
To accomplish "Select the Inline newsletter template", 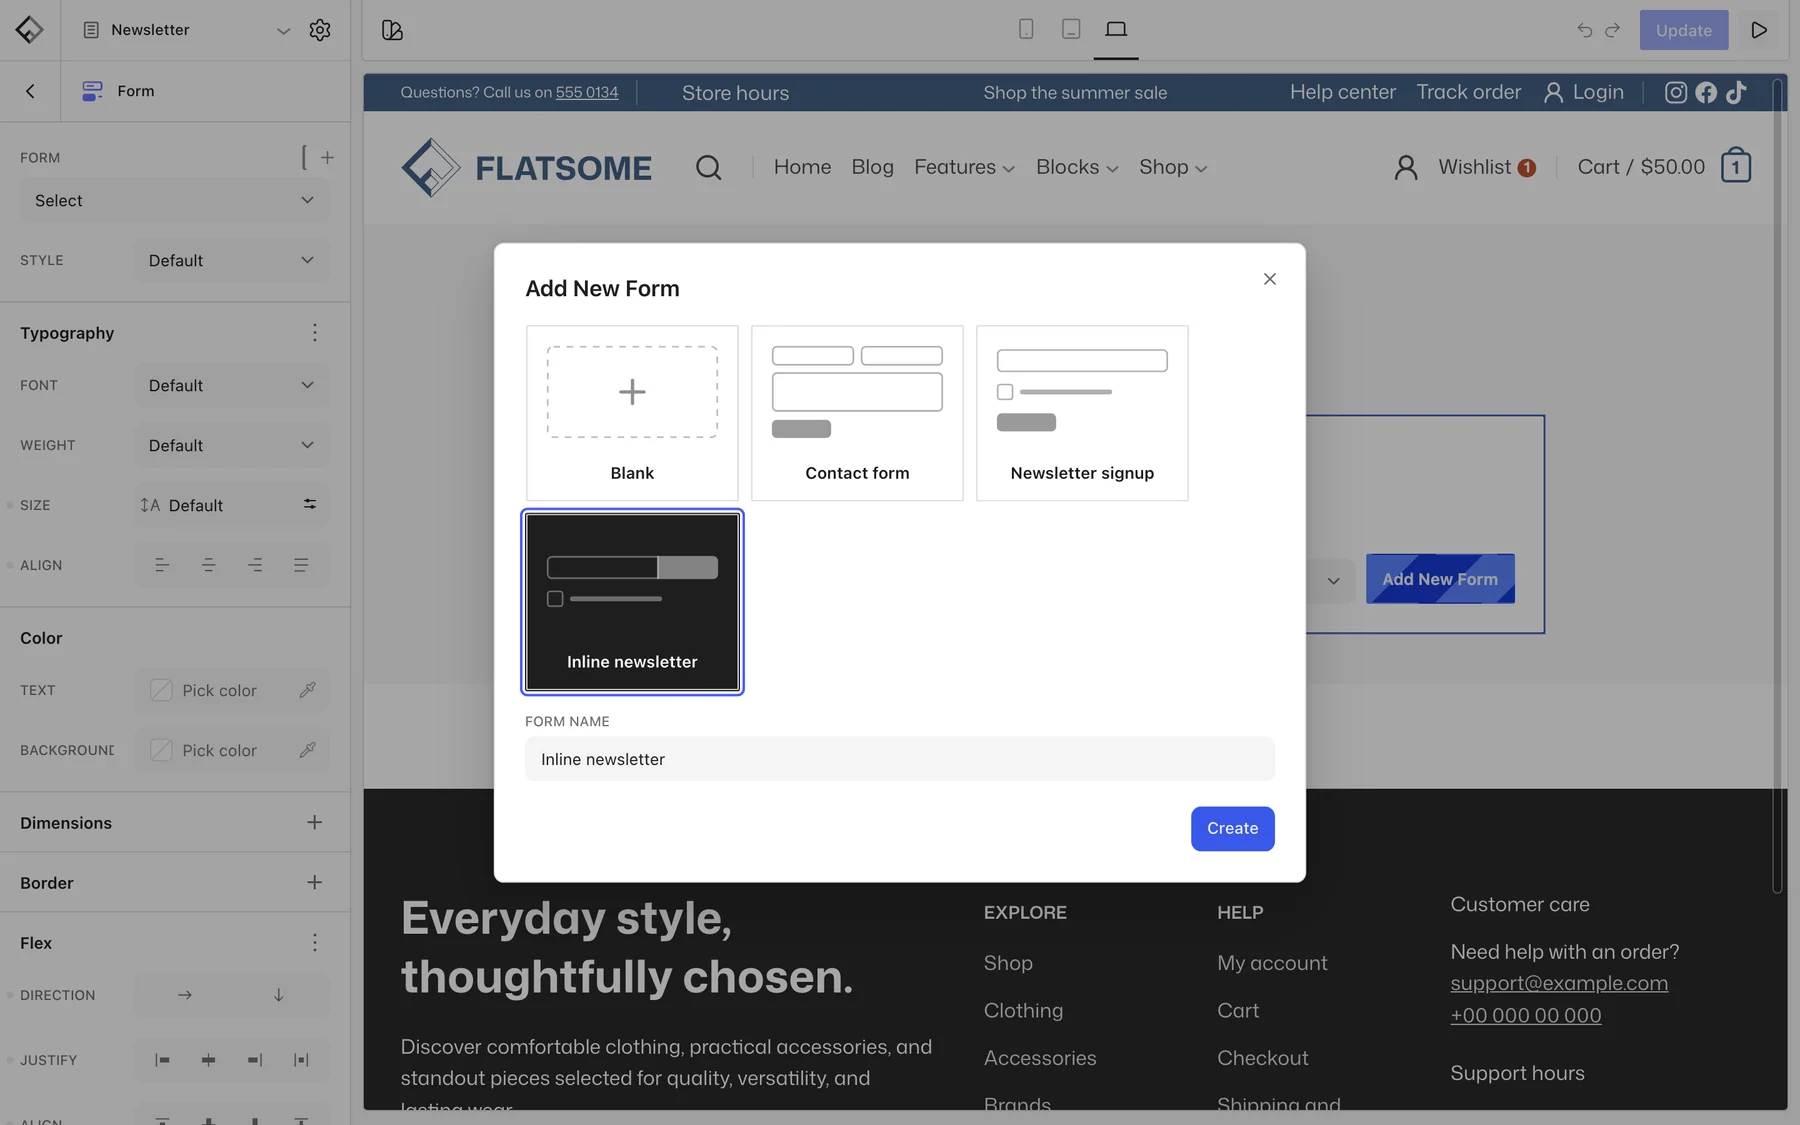I will pos(632,602).
